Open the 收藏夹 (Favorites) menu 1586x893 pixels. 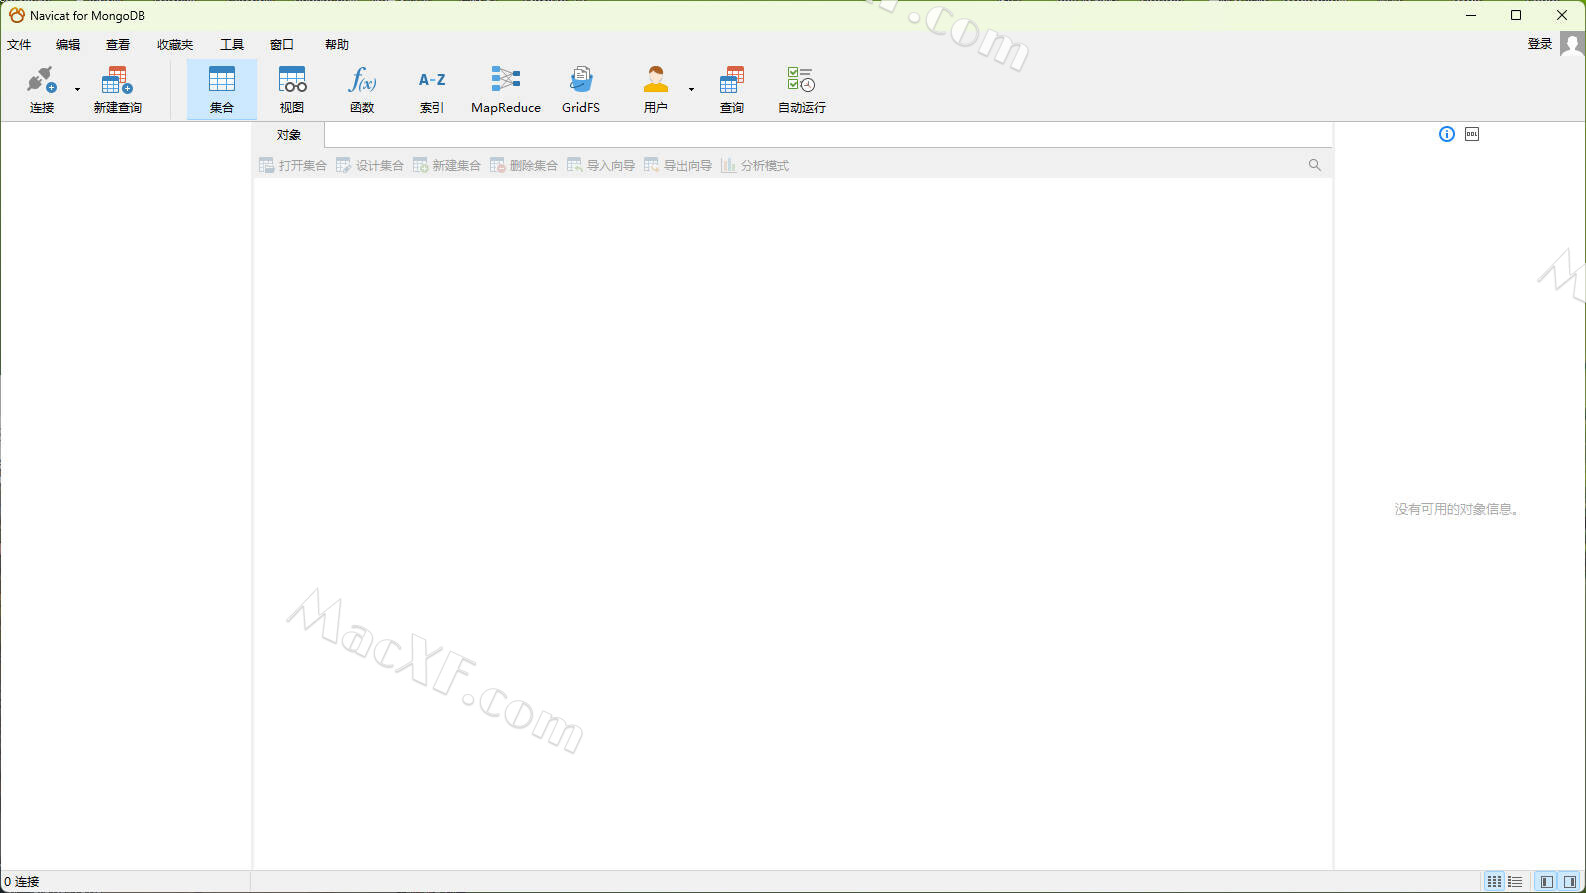pos(175,44)
